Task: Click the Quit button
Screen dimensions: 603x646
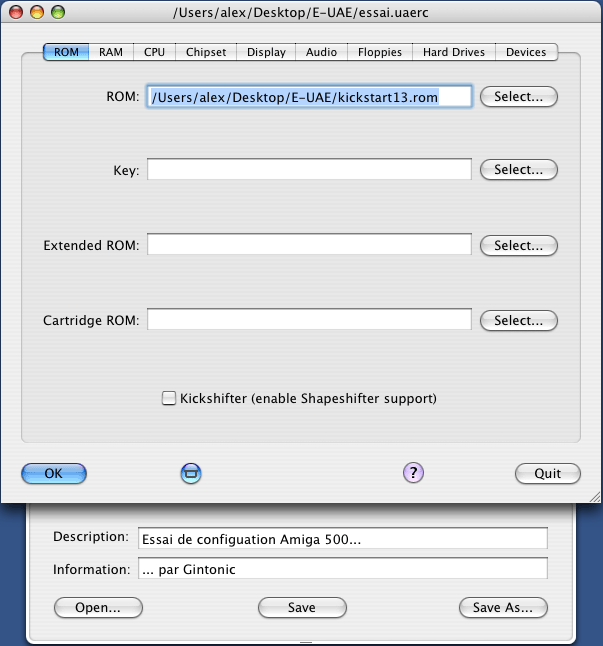Action: 547,473
